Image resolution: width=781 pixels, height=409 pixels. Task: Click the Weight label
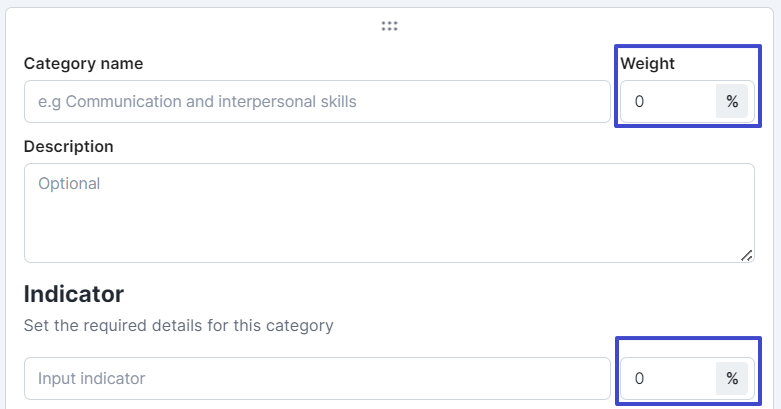[648, 63]
